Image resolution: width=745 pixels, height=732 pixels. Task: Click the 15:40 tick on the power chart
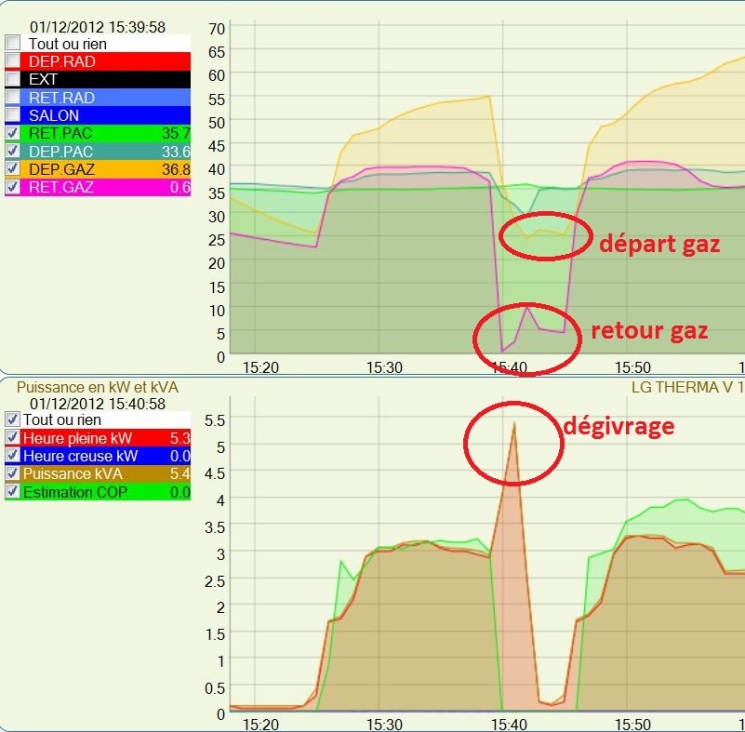509,724
